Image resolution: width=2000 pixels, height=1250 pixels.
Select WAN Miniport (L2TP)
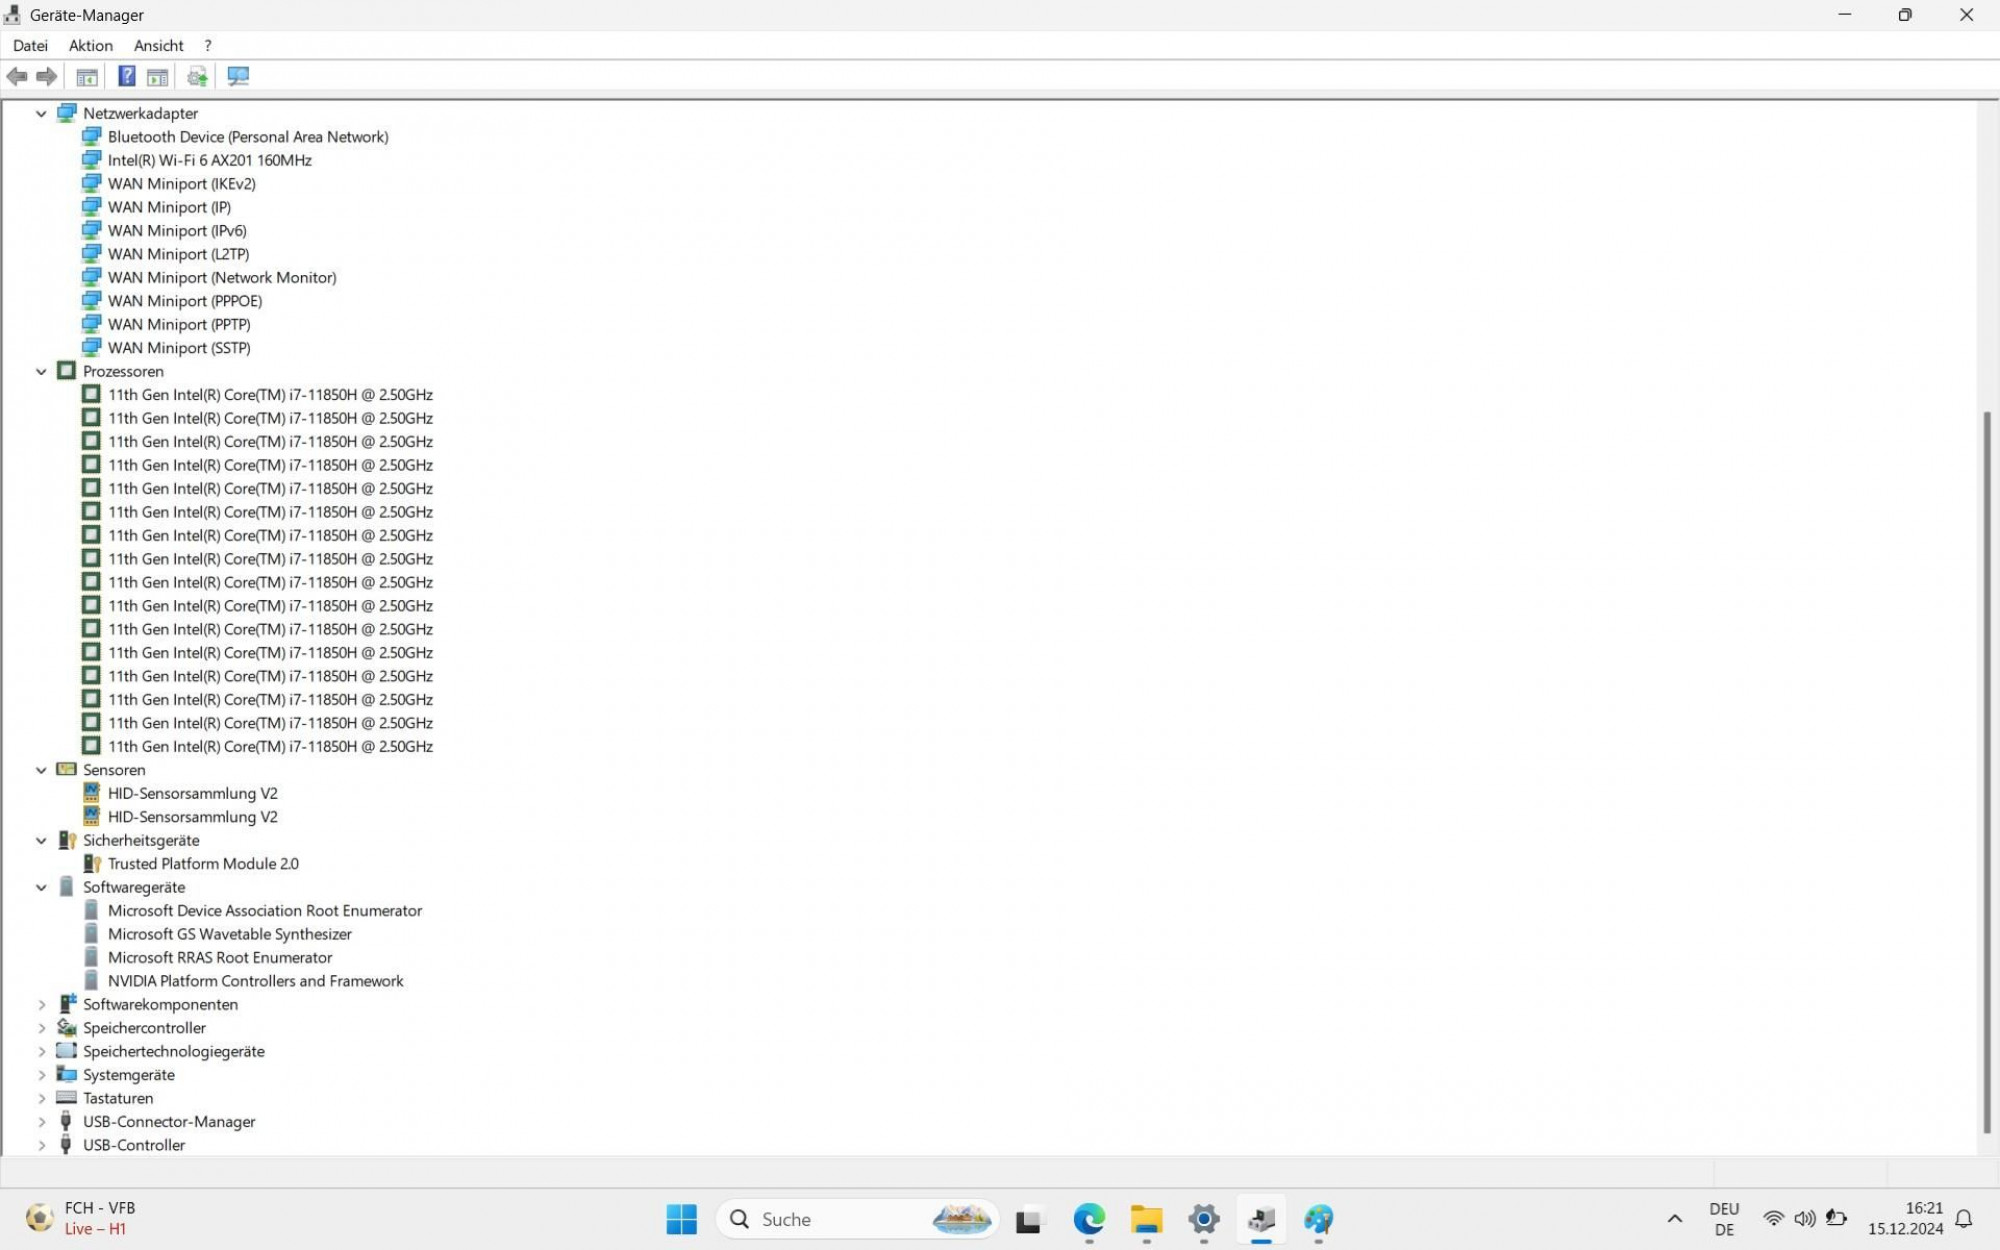[179, 254]
